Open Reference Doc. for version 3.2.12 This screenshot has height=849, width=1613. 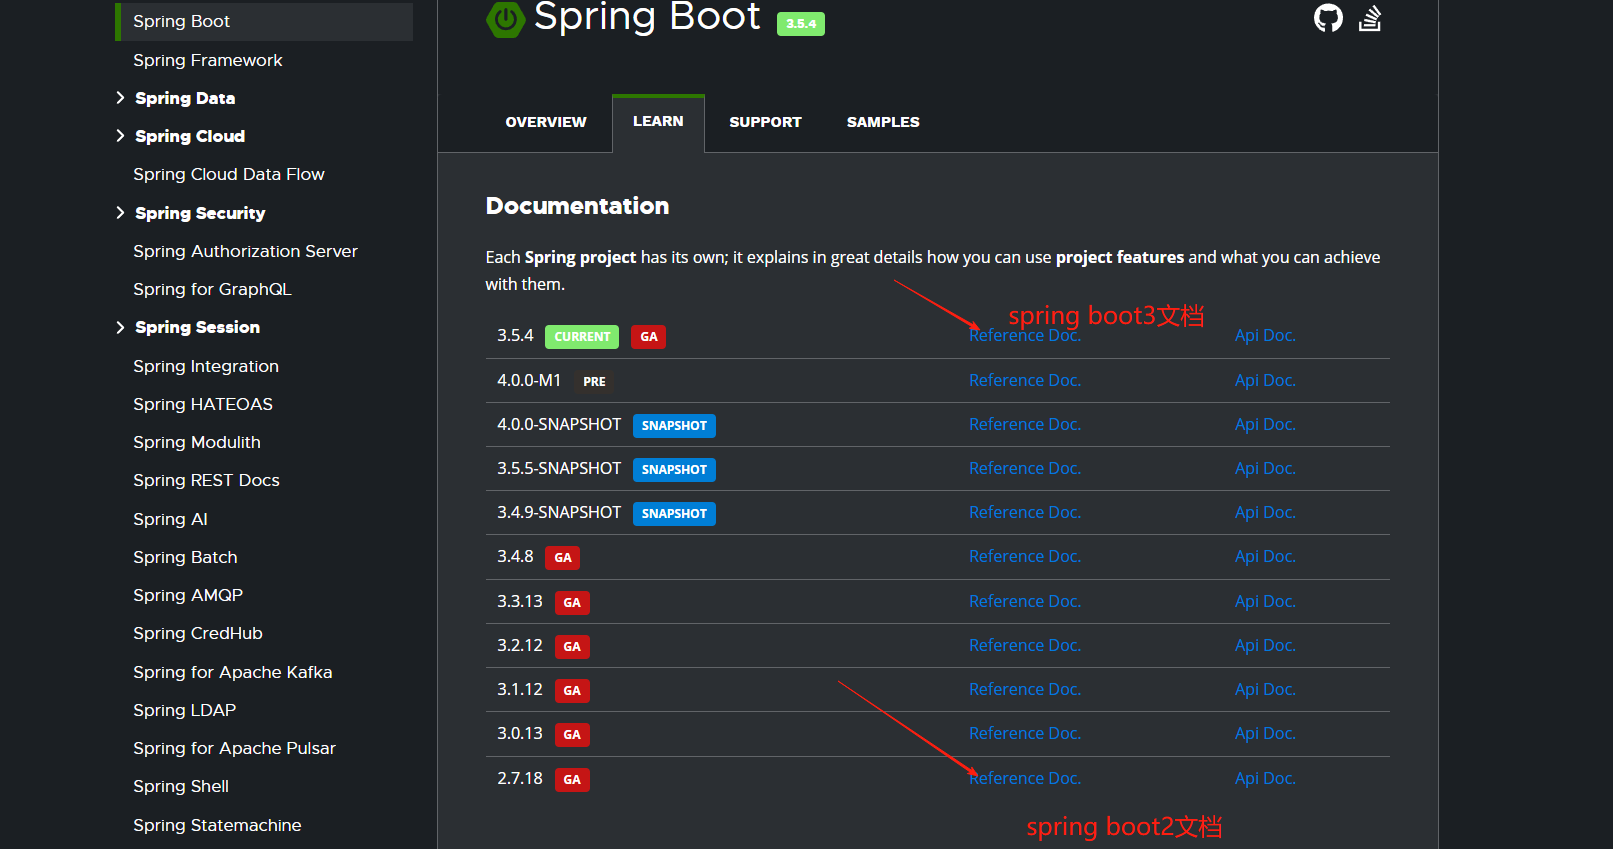1025,645
